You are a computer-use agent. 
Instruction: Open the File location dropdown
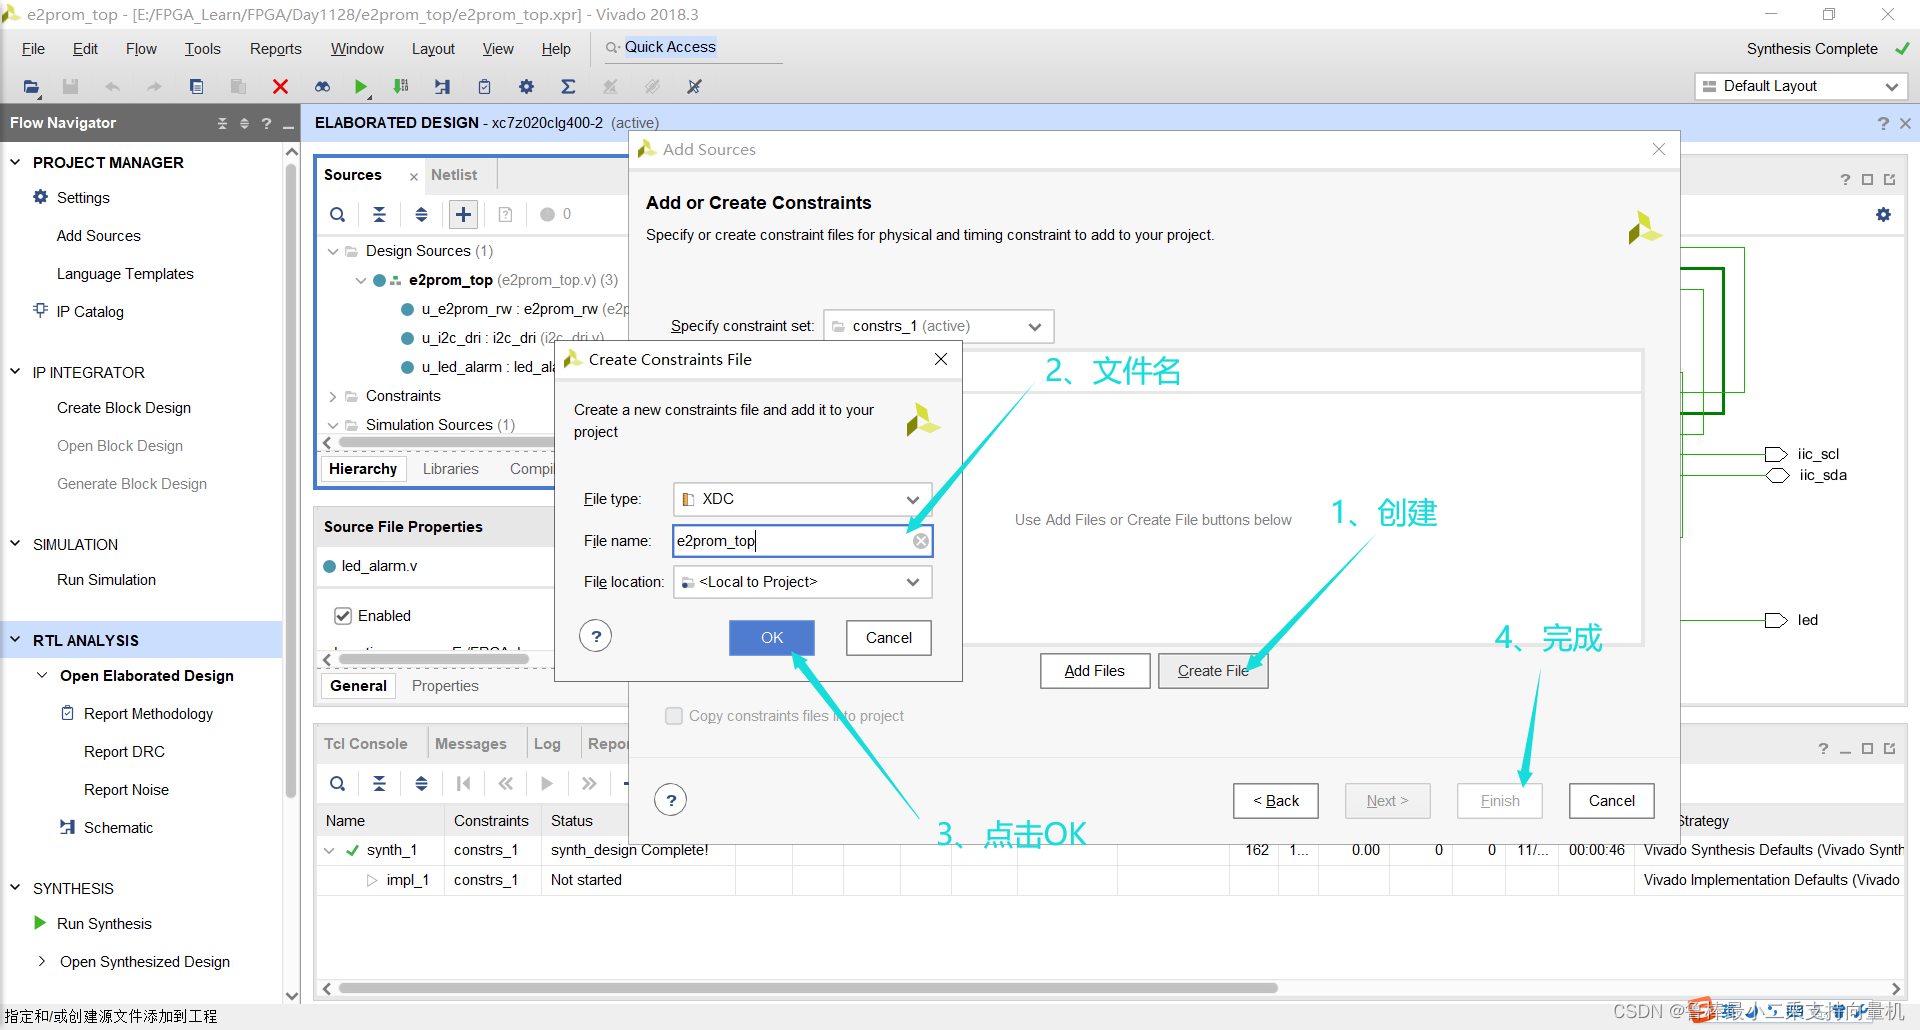click(802, 582)
